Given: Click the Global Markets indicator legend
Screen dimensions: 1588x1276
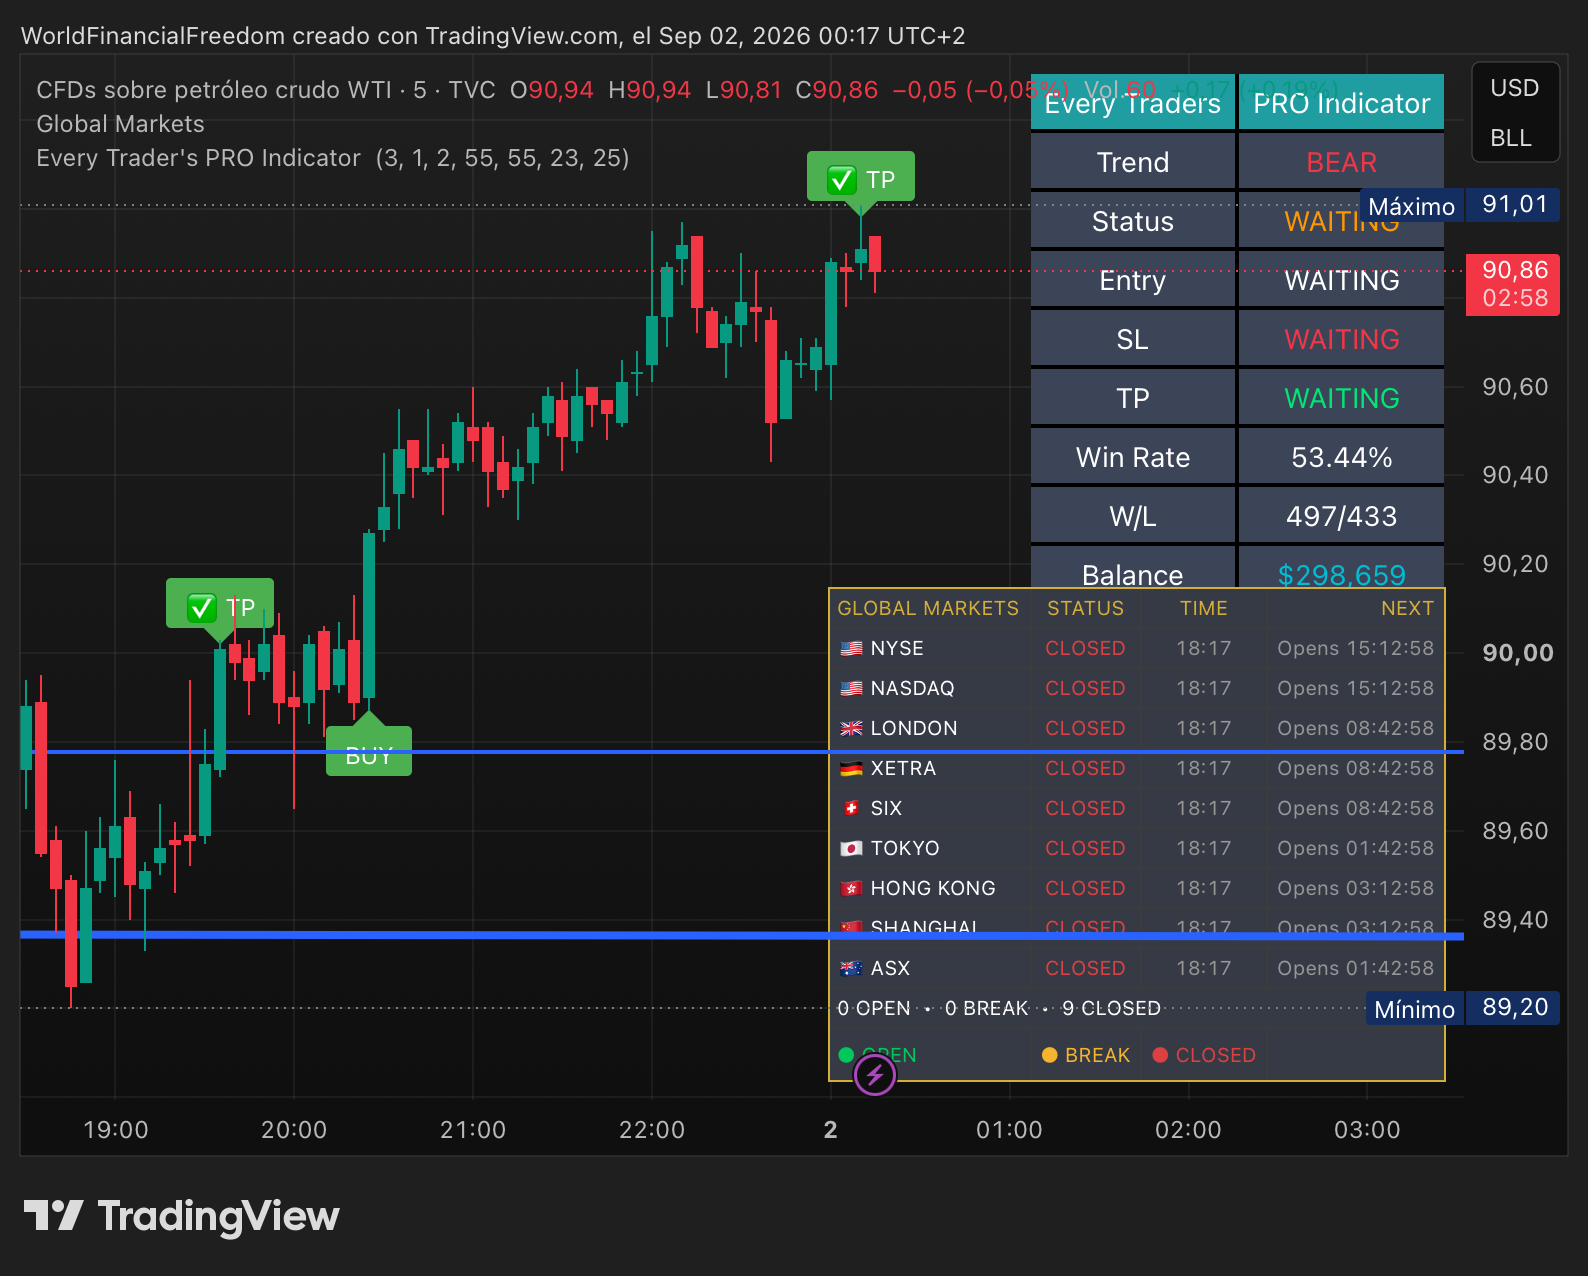Looking at the screenshot, I should [120, 124].
